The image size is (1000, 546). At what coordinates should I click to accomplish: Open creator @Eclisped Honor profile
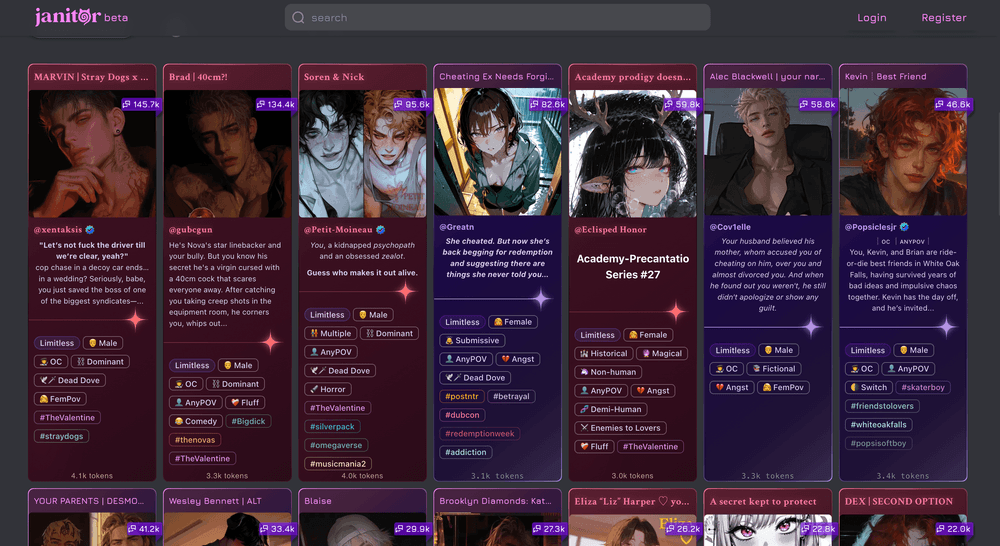point(610,230)
